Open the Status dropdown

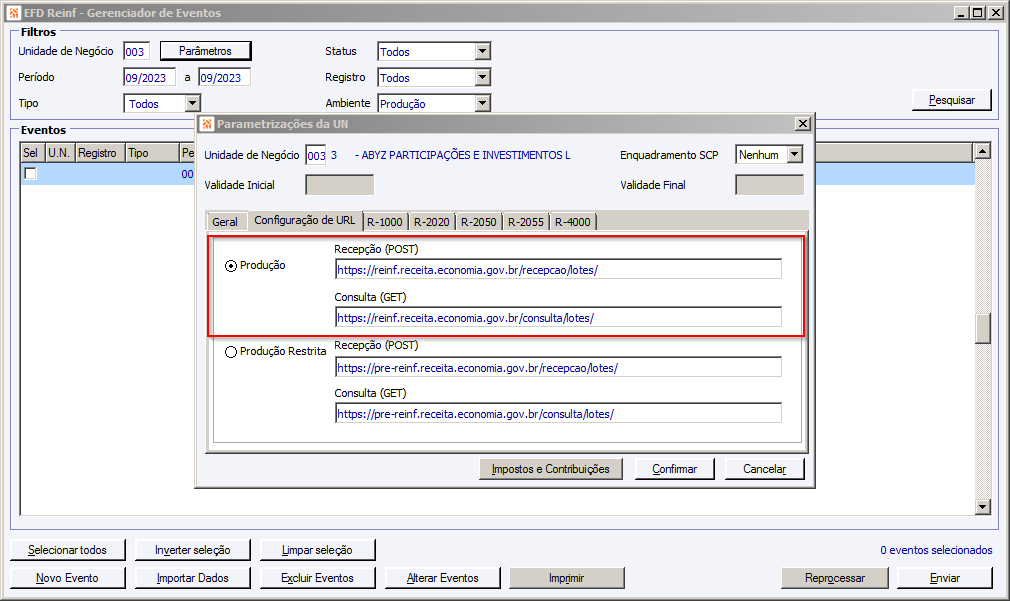point(482,52)
